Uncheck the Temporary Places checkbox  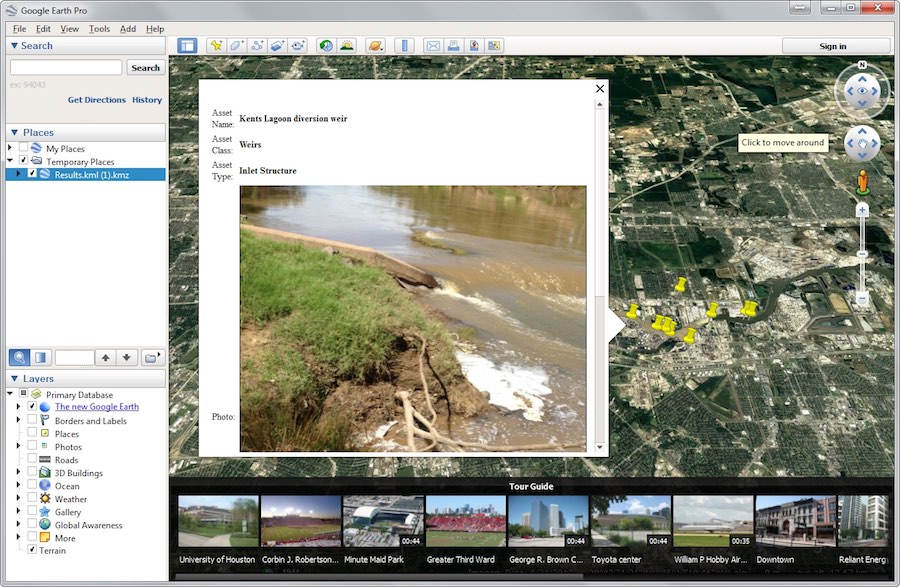(x=24, y=161)
